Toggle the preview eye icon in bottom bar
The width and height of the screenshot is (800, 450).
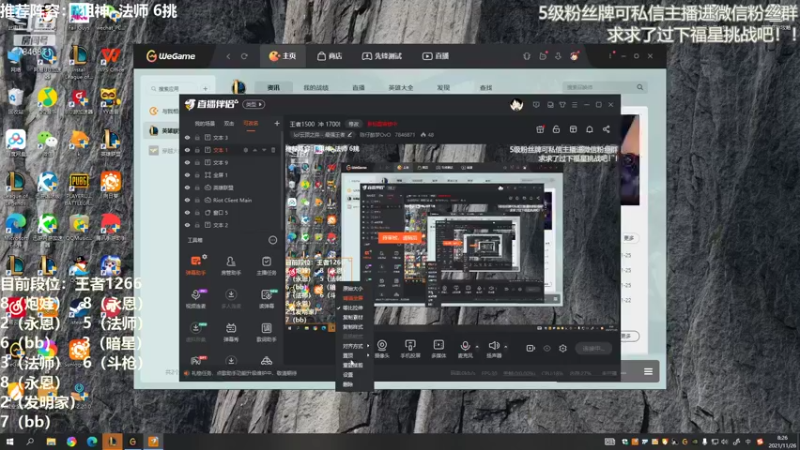pyautogui.click(x=547, y=348)
